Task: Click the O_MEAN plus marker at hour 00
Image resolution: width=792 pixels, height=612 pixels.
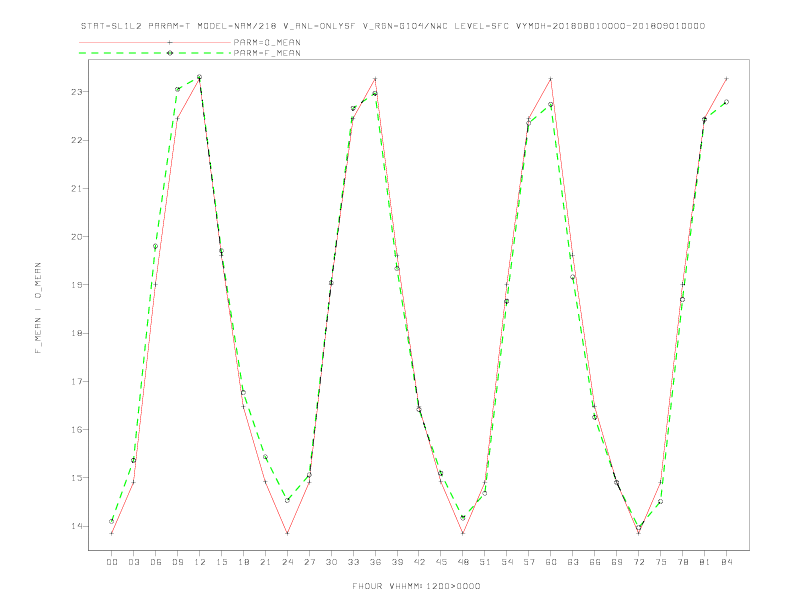Action: [x=112, y=533]
